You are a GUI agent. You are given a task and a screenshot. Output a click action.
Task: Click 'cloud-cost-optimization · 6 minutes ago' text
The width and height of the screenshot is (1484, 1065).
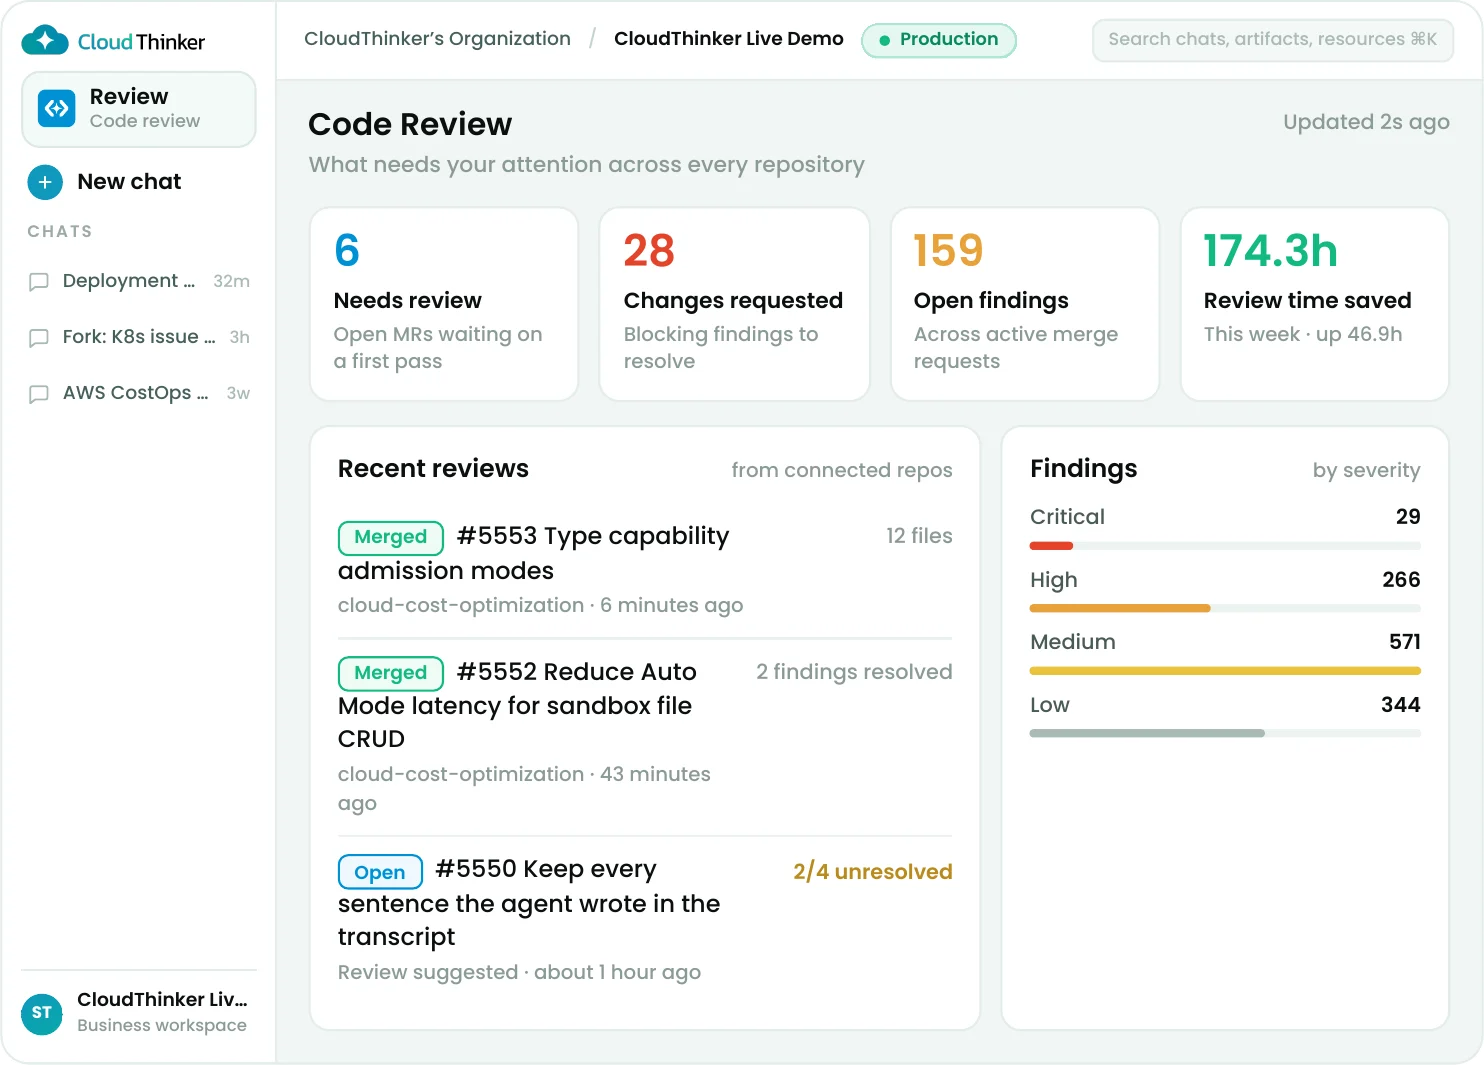click(540, 605)
